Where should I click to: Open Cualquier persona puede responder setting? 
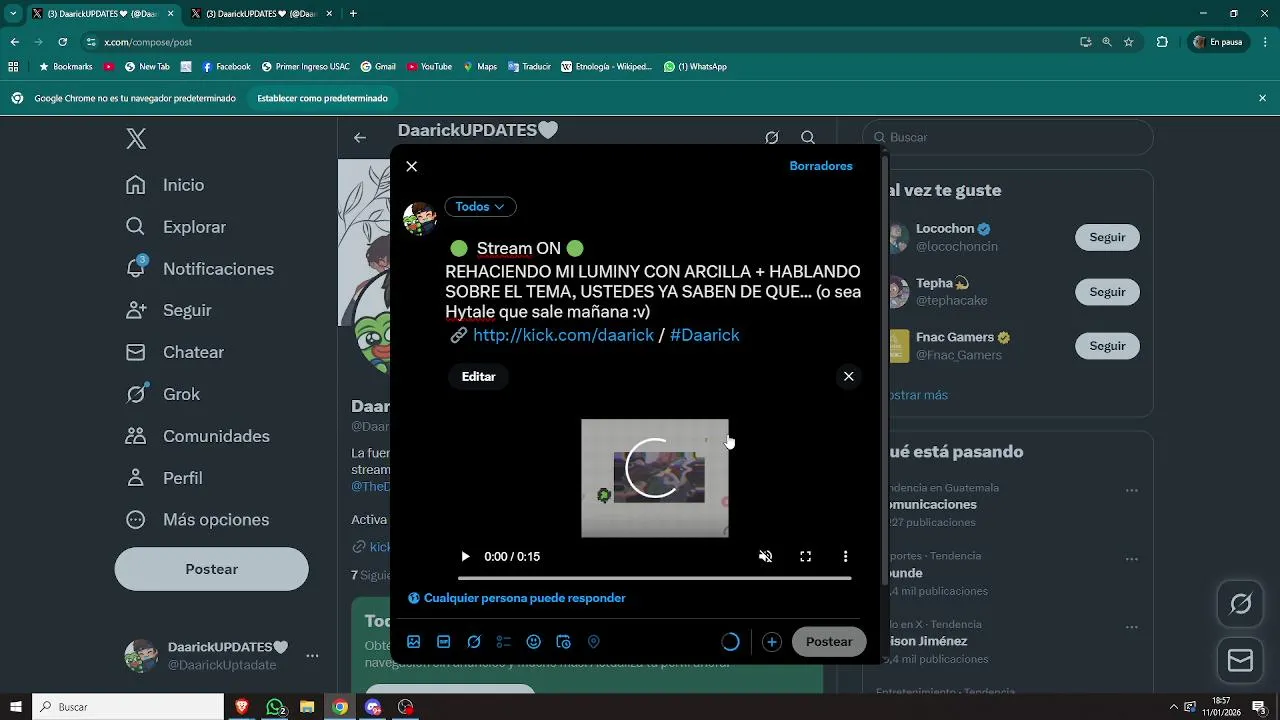coord(517,598)
